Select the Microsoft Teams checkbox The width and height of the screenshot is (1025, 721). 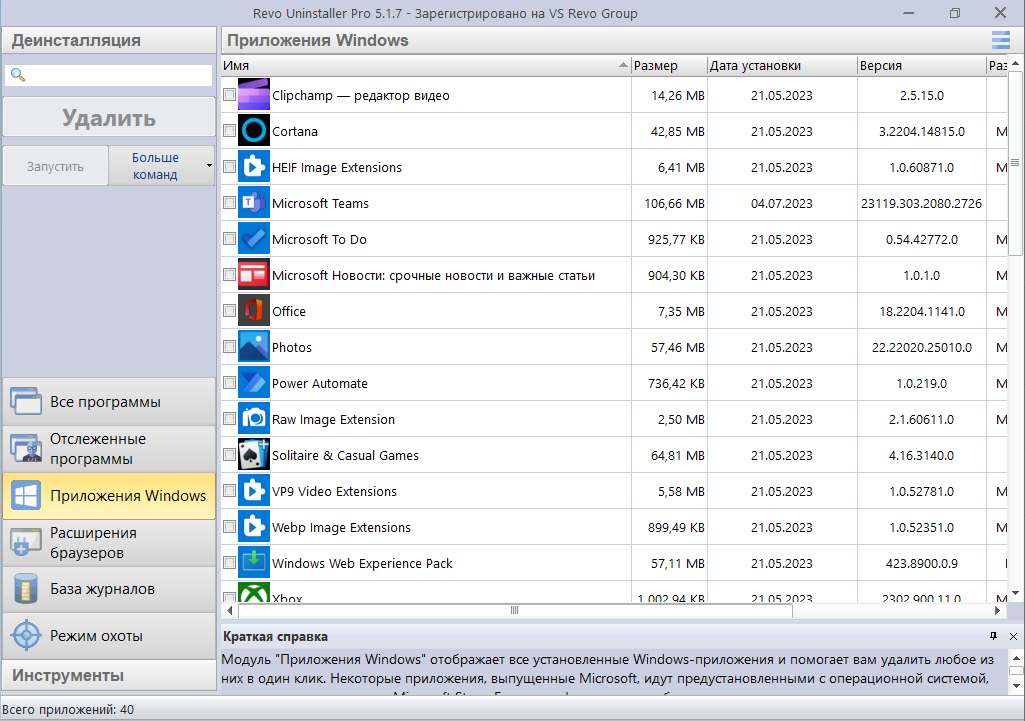pos(229,203)
